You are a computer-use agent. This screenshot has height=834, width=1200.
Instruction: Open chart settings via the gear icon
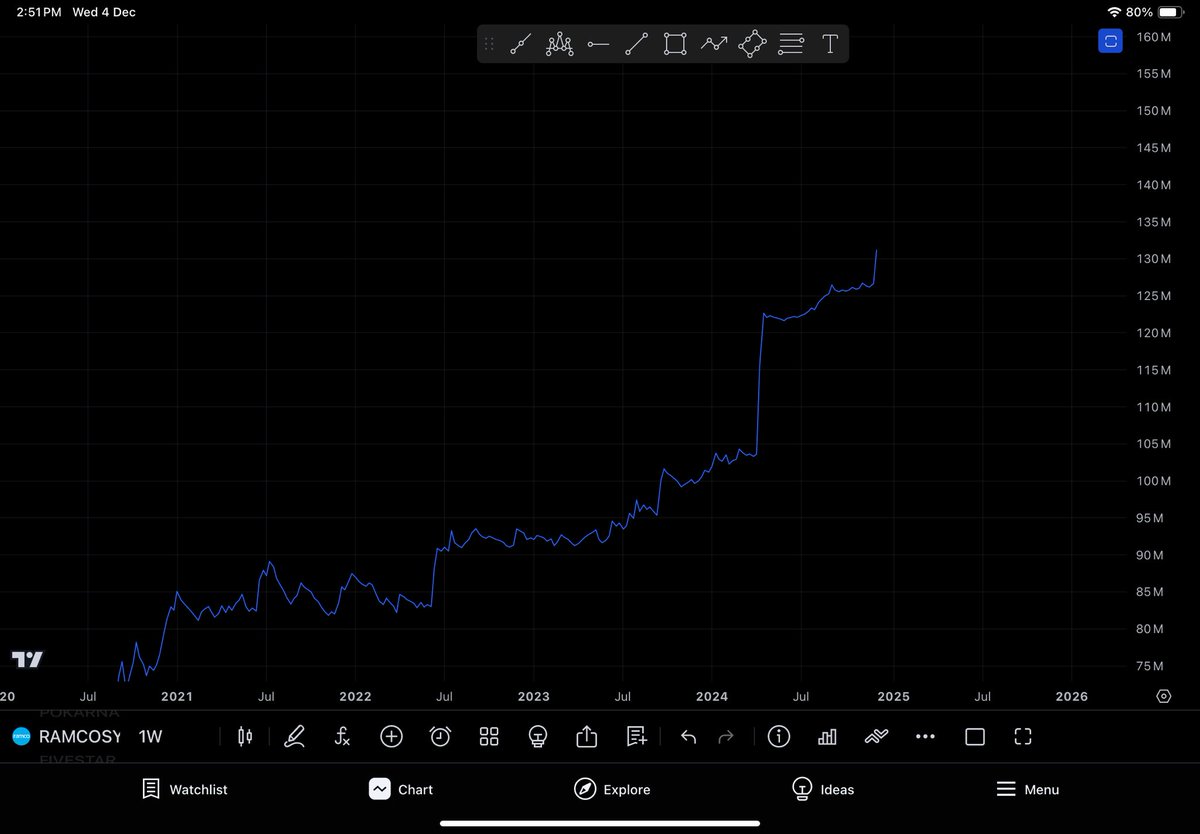point(1163,696)
